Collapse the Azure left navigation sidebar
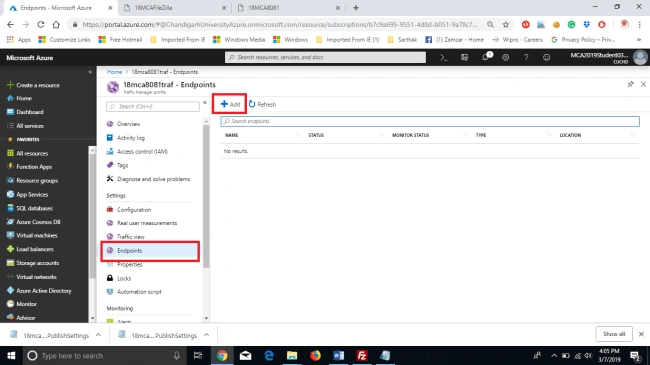The image size is (650, 365). click(x=90, y=72)
